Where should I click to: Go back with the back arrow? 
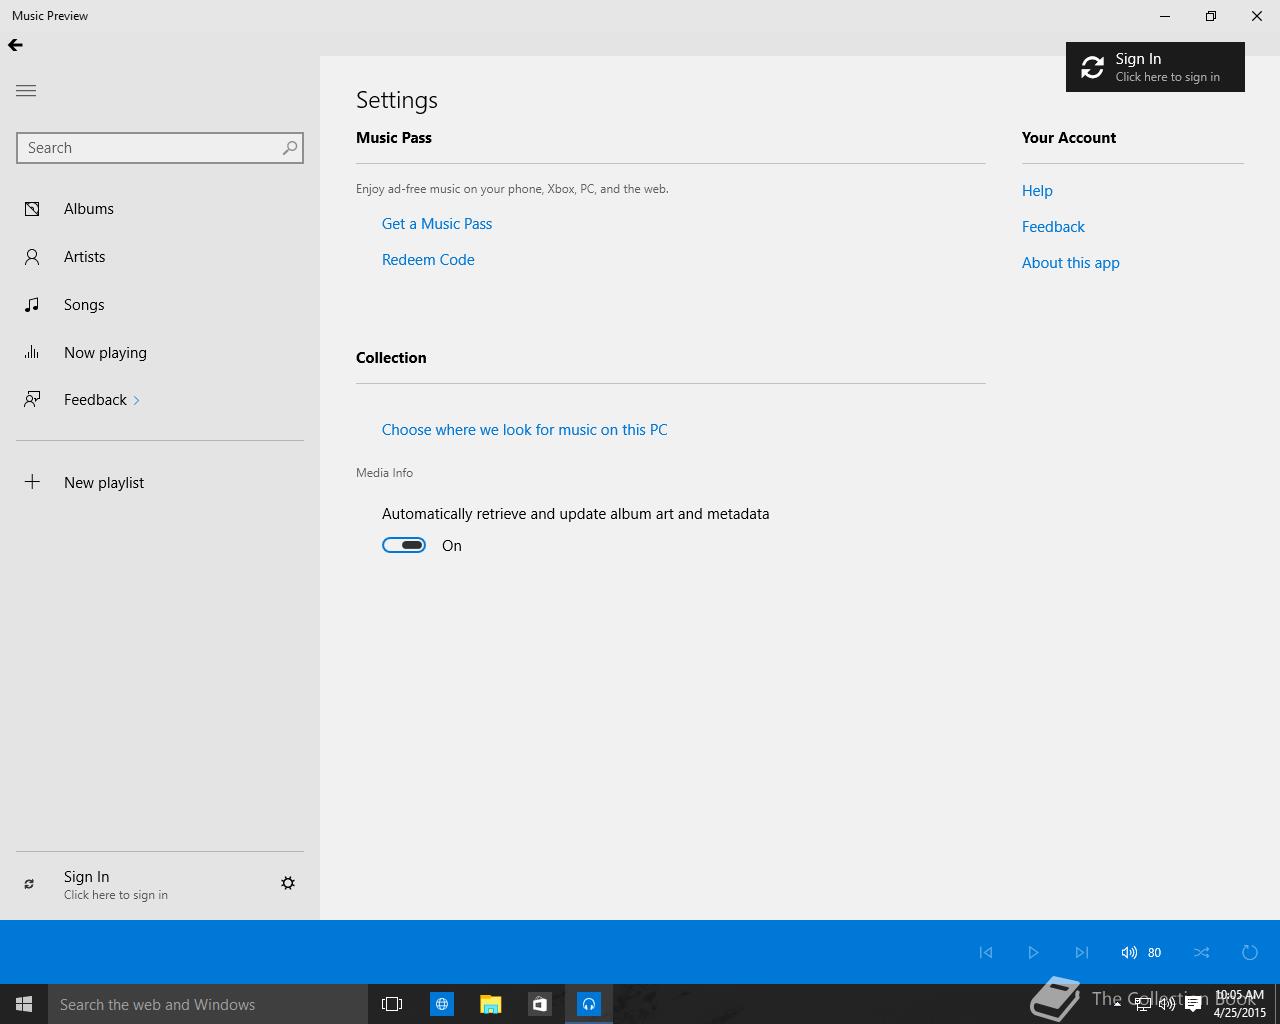(15, 45)
